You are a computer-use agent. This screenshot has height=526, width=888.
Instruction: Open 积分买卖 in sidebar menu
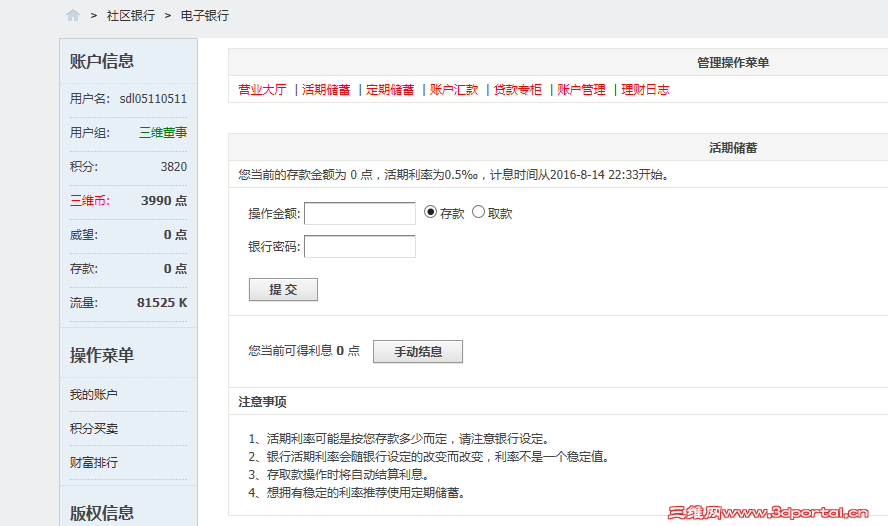pos(93,429)
